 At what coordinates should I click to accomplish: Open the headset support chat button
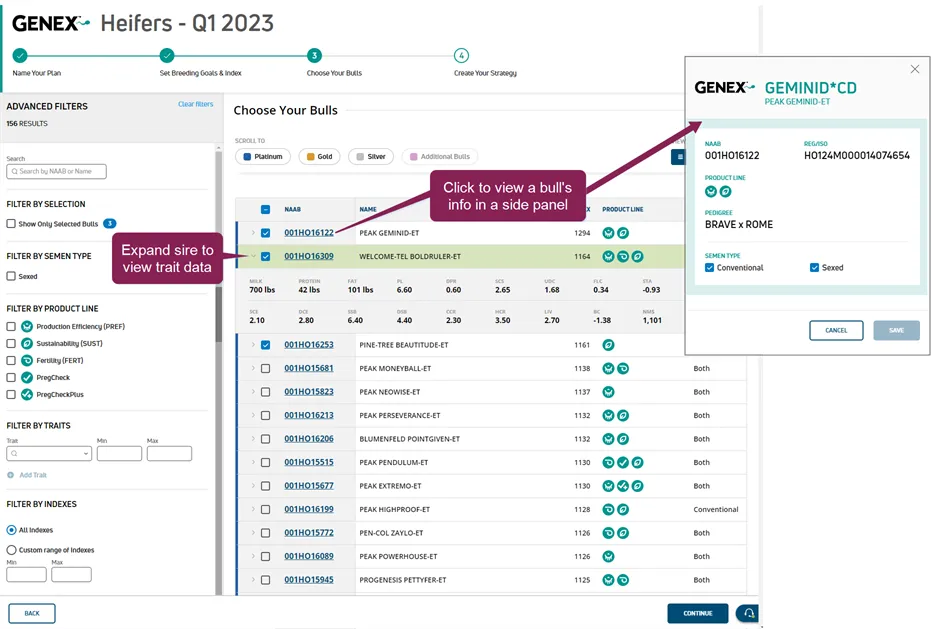click(x=748, y=613)
